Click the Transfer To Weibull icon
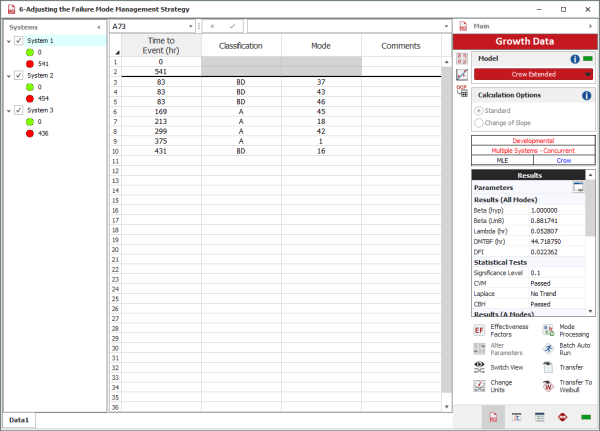The width and height of the screenshot is (600, 431). coord(548,386)
